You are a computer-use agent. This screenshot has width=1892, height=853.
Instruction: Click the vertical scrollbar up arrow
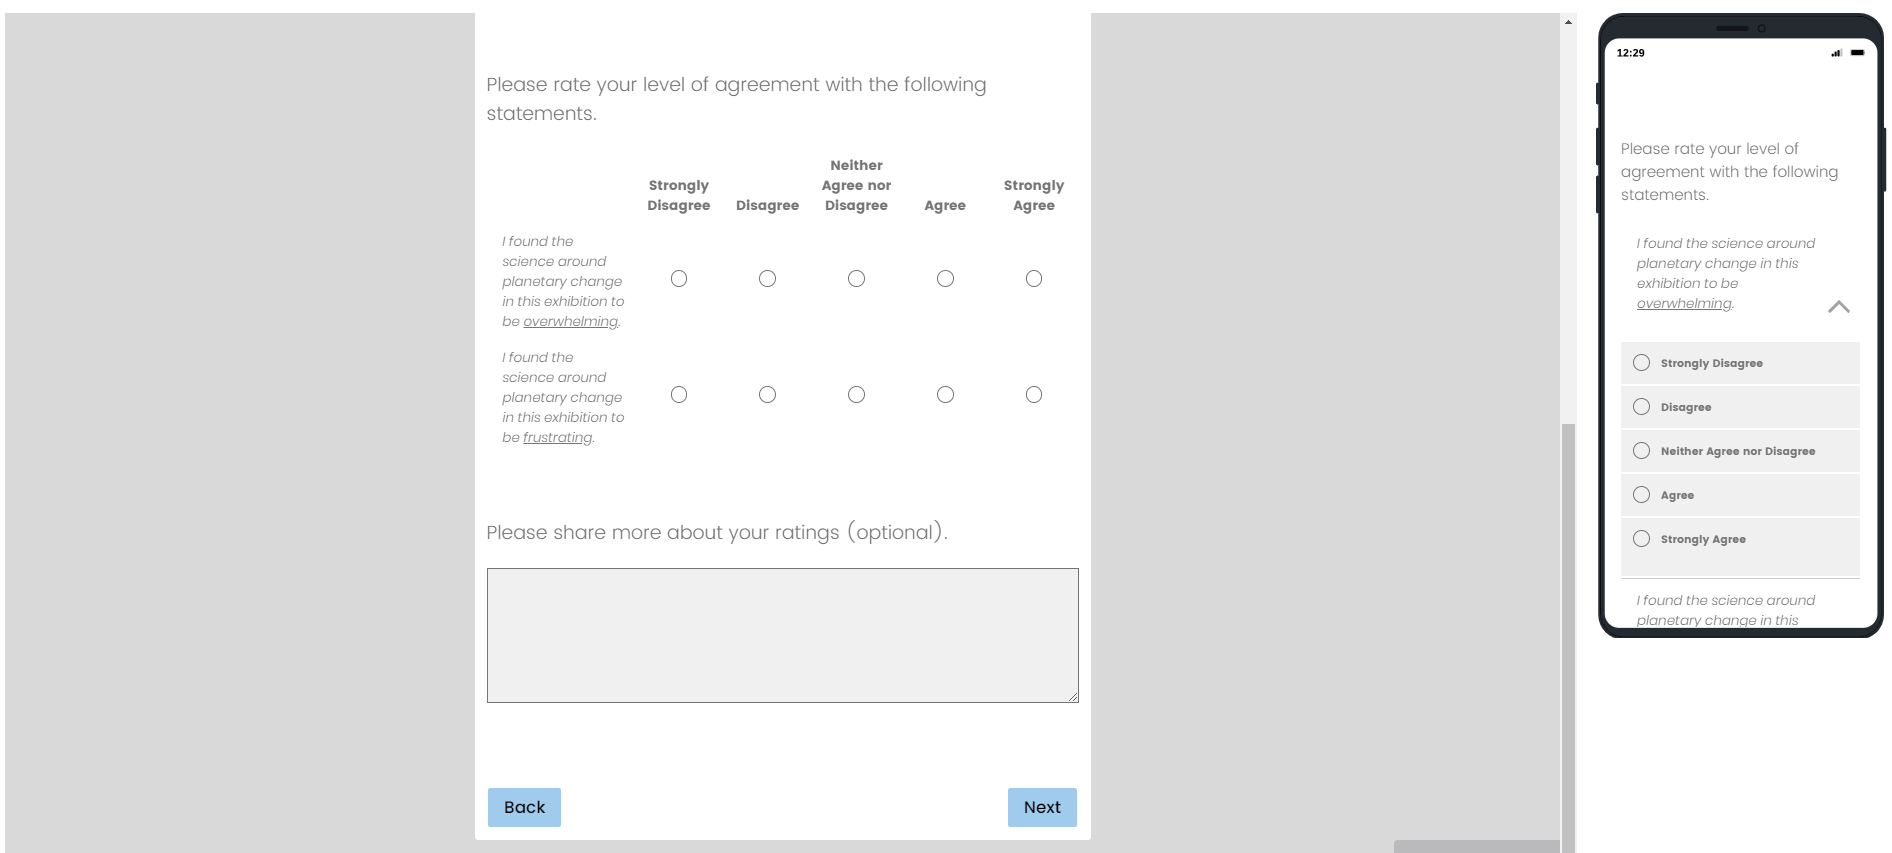1568,22
